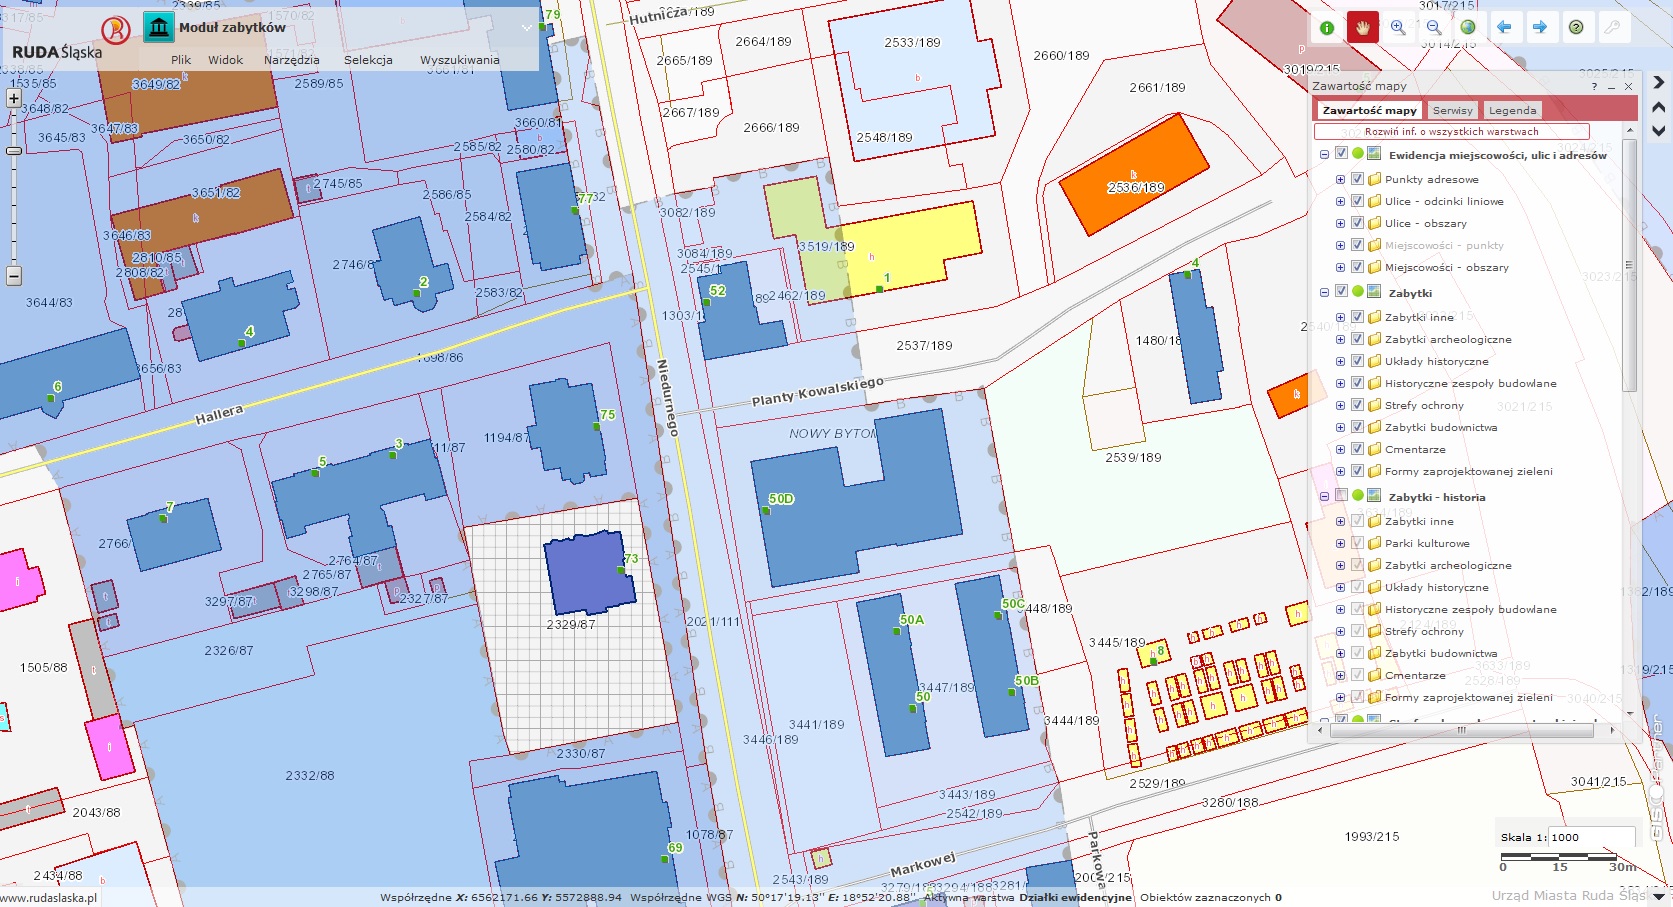Collapse Ewidencja miejscowości group
Screen dimensions: 1673x907
click(1325, 154)
